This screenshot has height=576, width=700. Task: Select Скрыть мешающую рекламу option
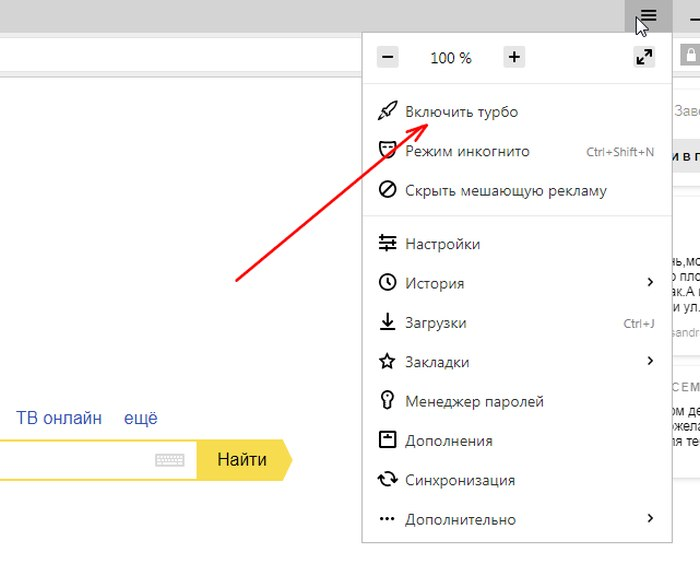click(x=505, y=191)
